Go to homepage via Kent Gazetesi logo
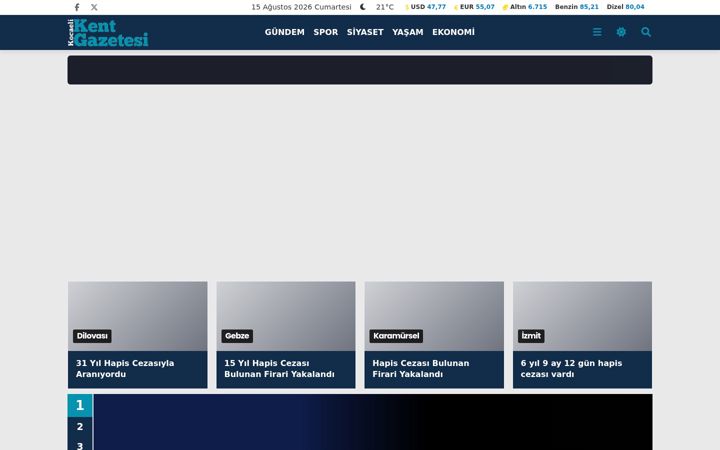 pyautogui.click(x=108, y=33)
